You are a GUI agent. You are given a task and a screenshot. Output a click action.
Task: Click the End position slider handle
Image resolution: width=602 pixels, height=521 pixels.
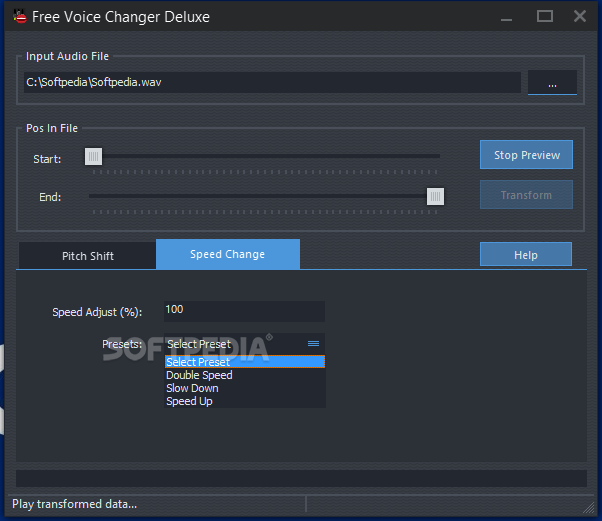(435, 196)
